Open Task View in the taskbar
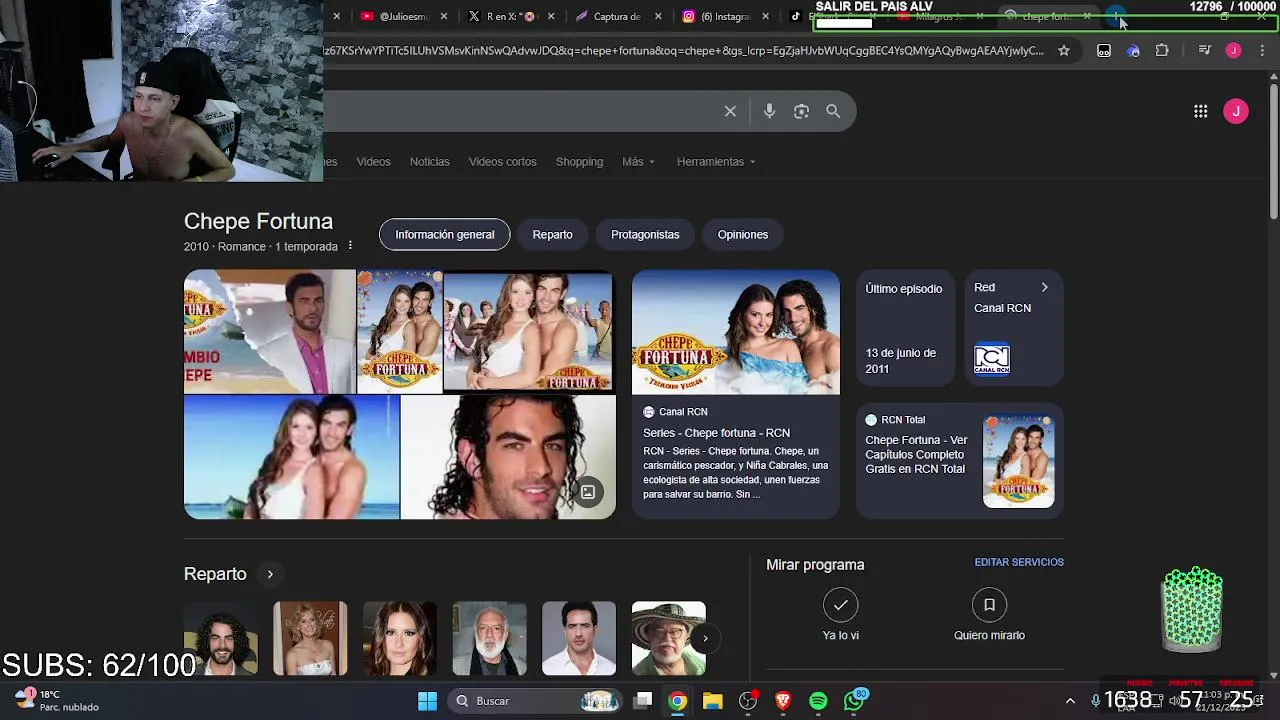 point(643,701)
